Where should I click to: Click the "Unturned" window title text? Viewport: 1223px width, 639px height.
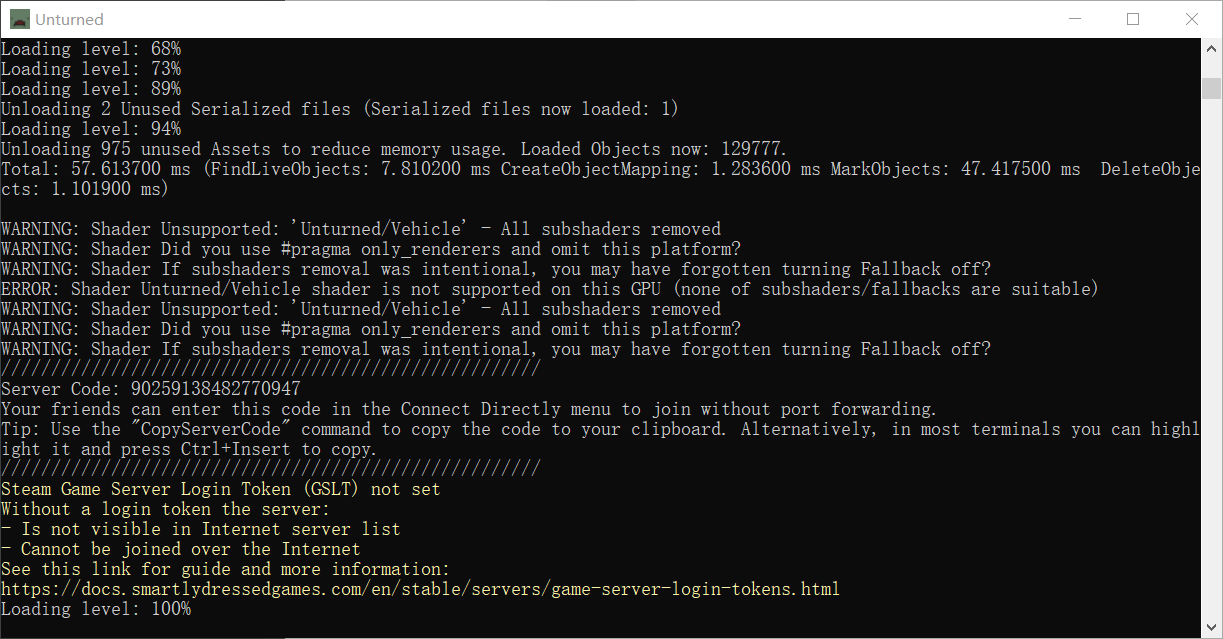tap(69, 19)
